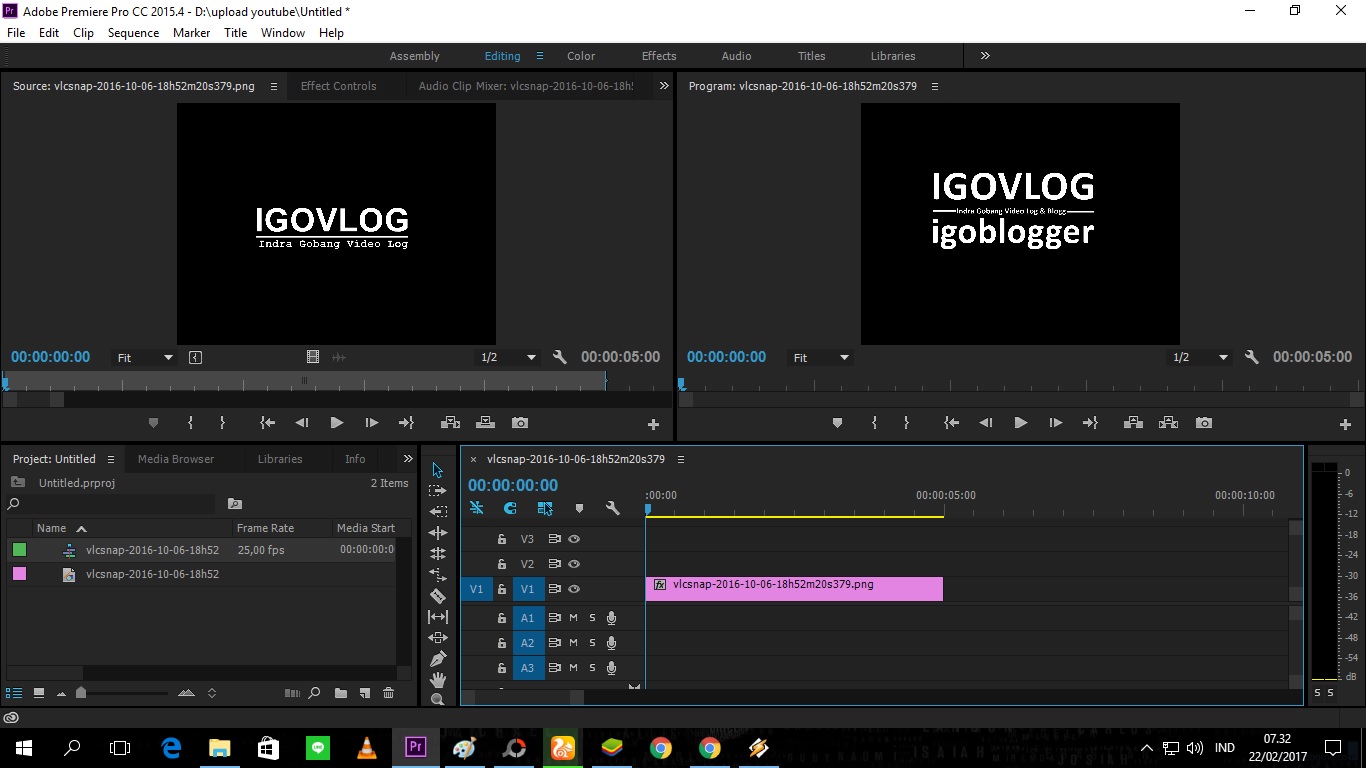Screen dimensions: 1366x768
Task: Solo audio track A1
Action: coord(592,617)
